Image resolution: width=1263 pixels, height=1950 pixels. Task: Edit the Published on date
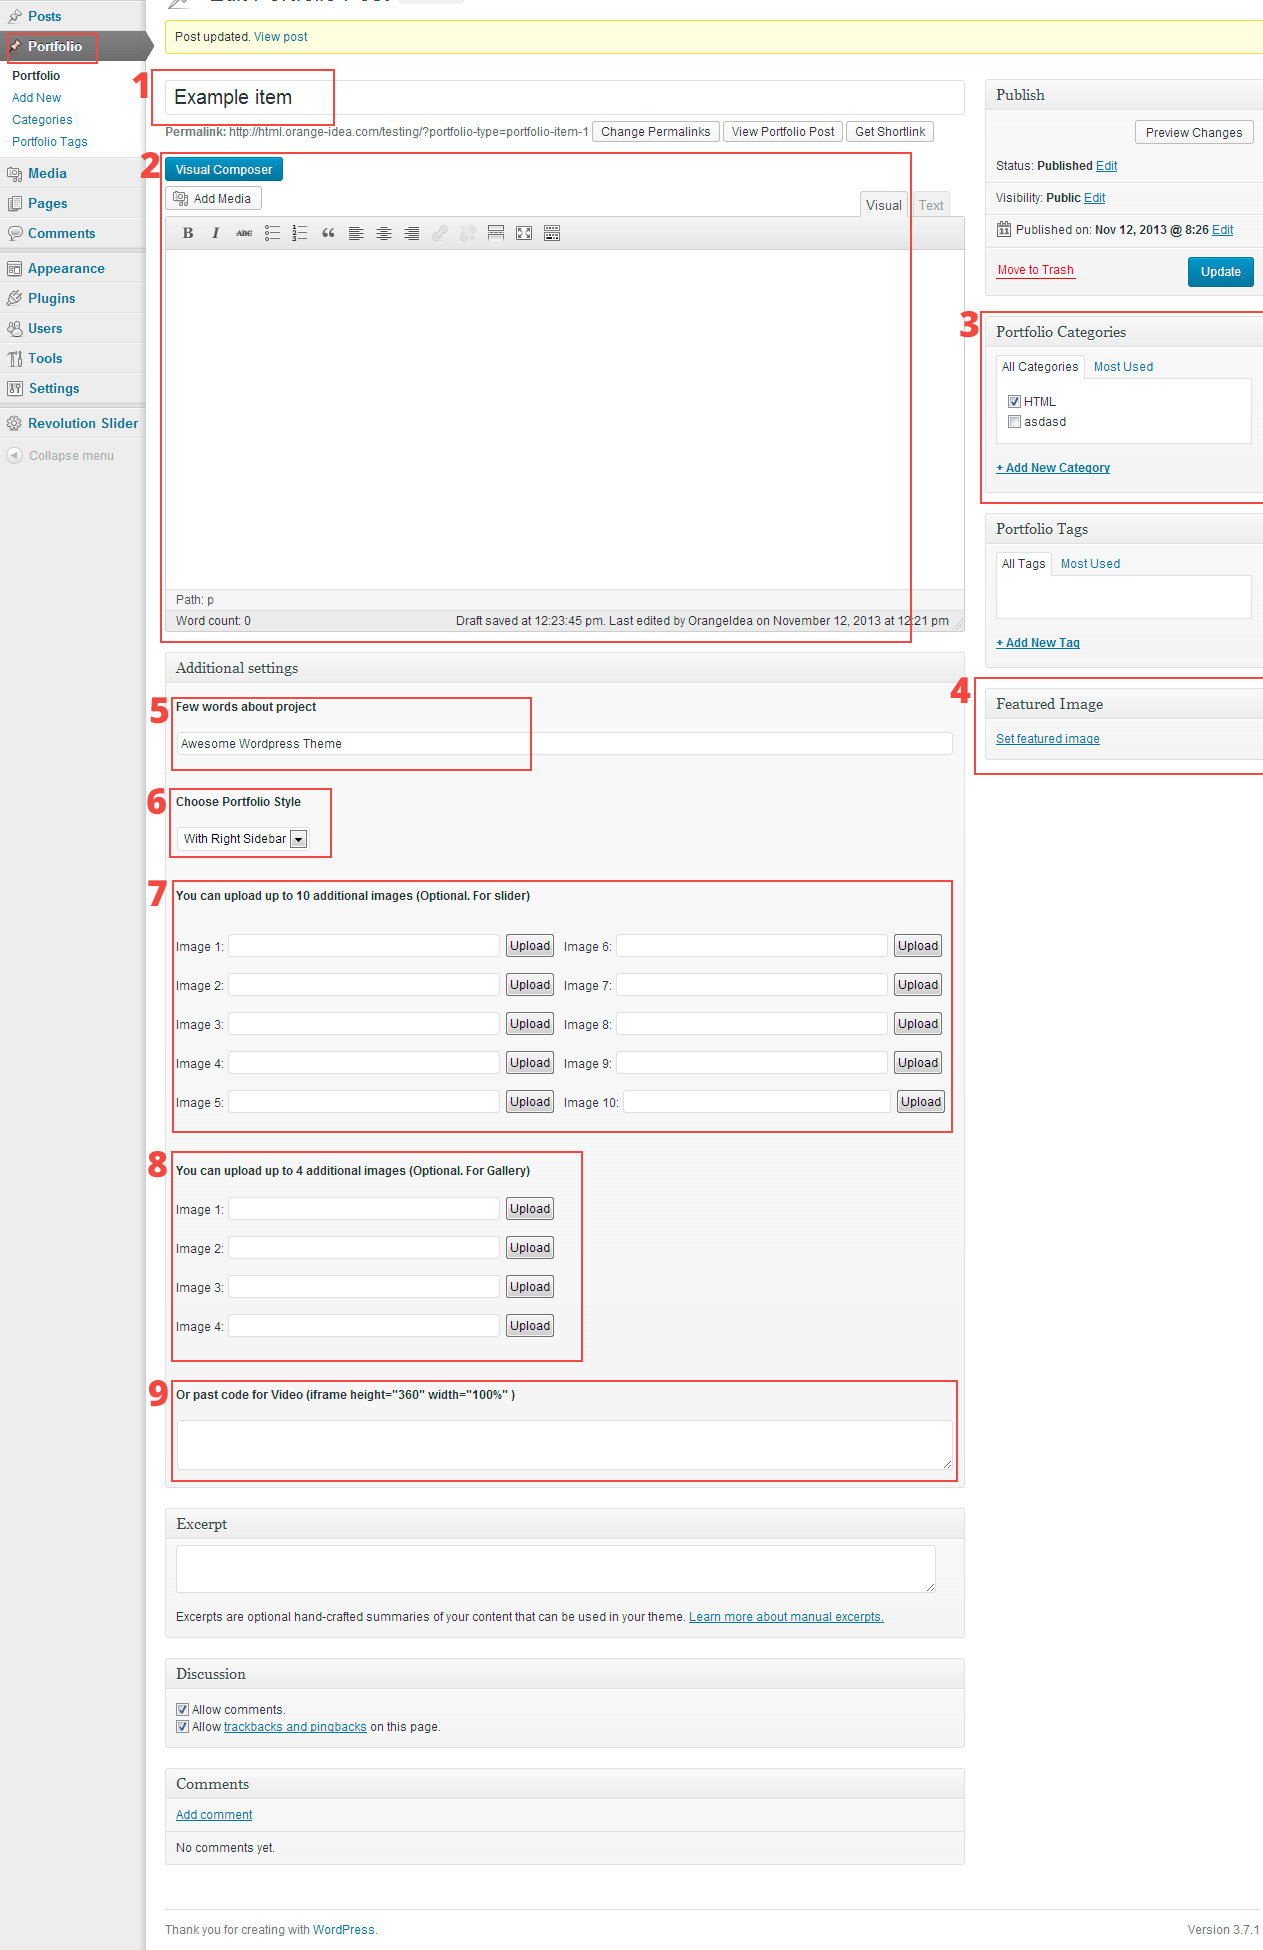click(1222, 230)
